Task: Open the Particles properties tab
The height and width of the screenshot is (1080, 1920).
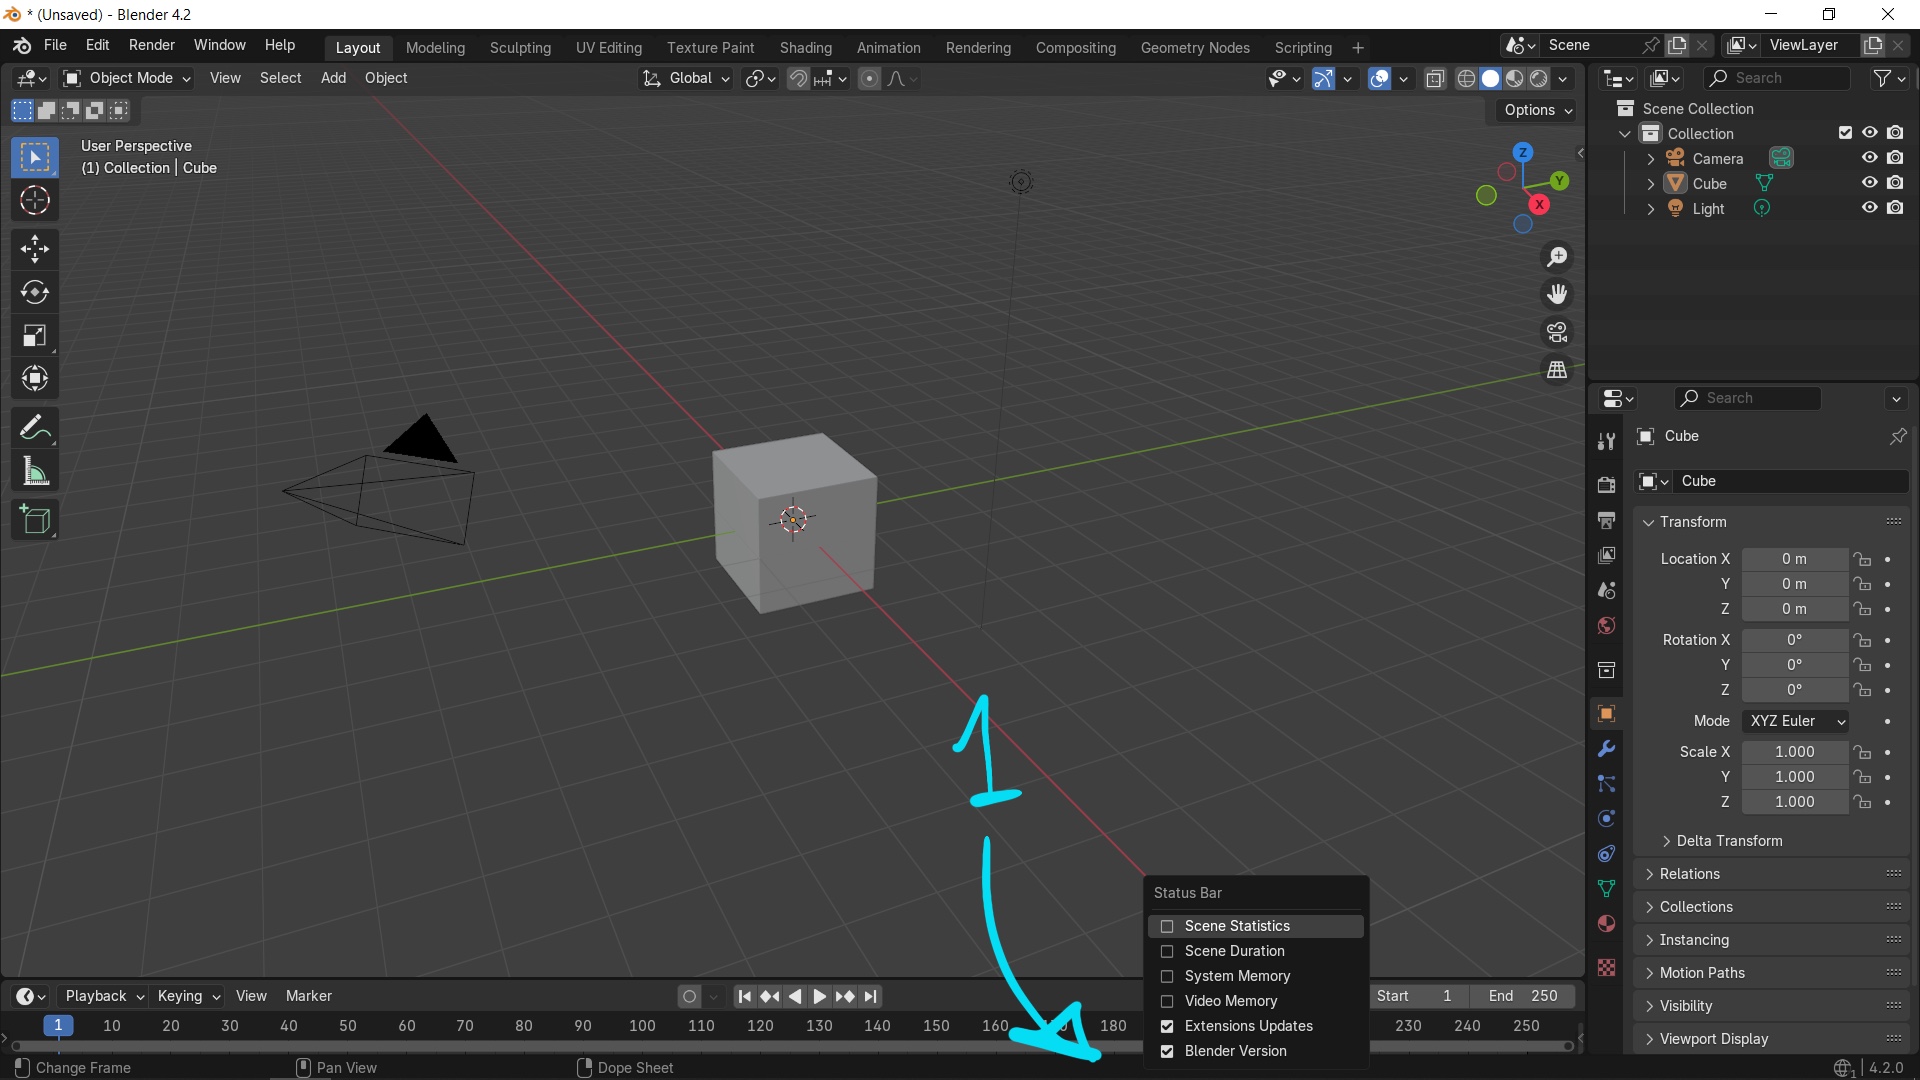Action: tap(1607, 784)
